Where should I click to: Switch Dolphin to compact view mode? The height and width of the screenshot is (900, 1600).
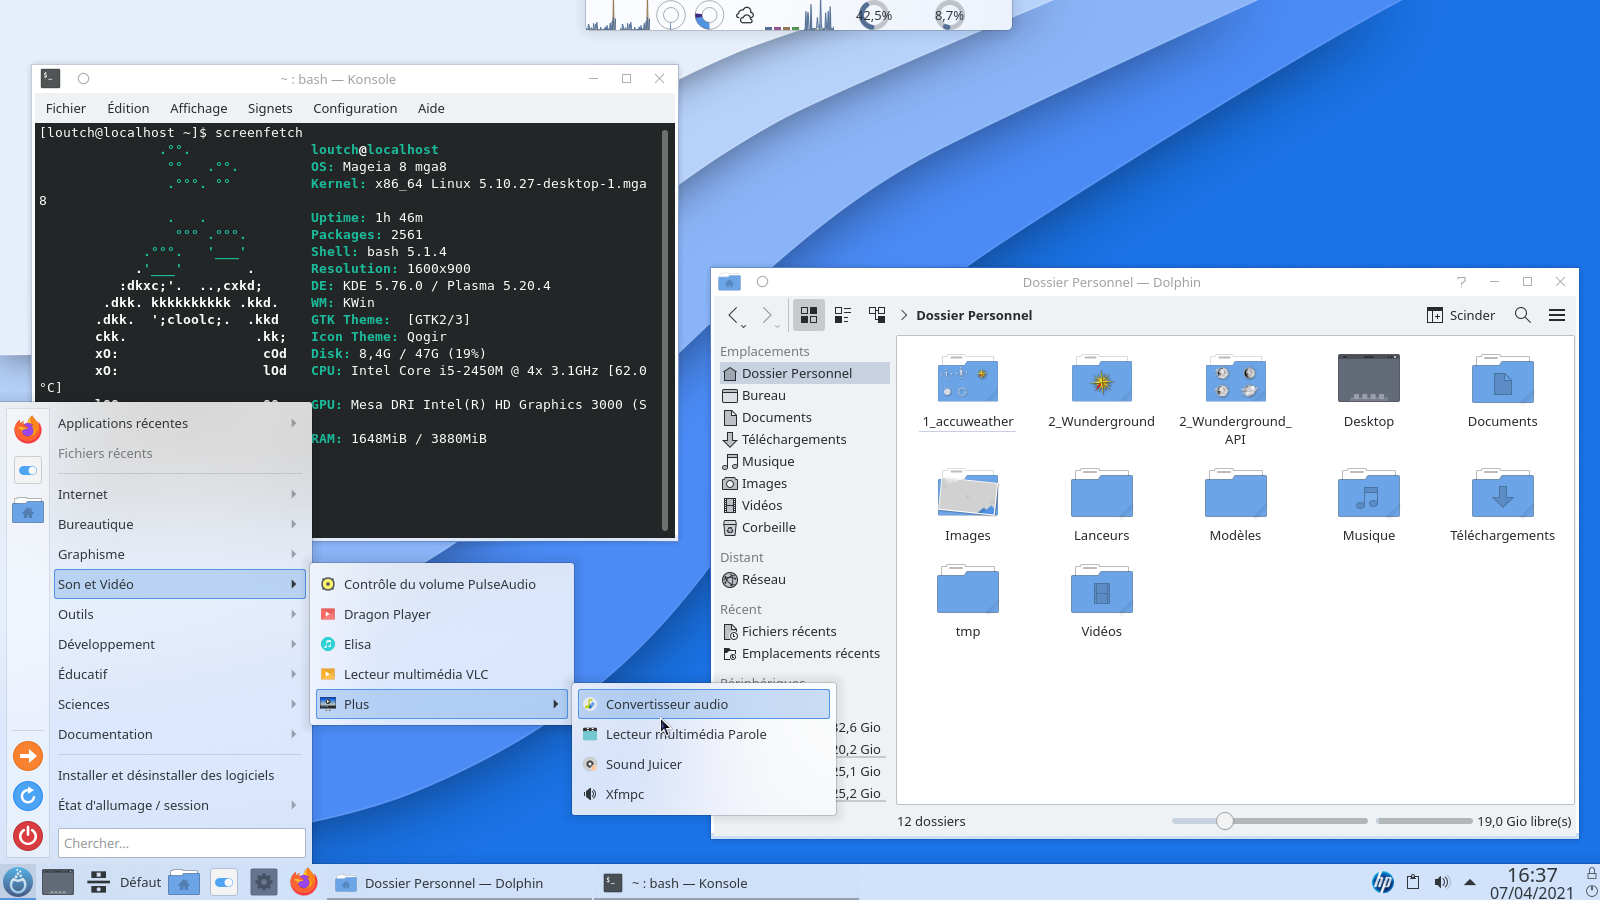click(843, 315)
